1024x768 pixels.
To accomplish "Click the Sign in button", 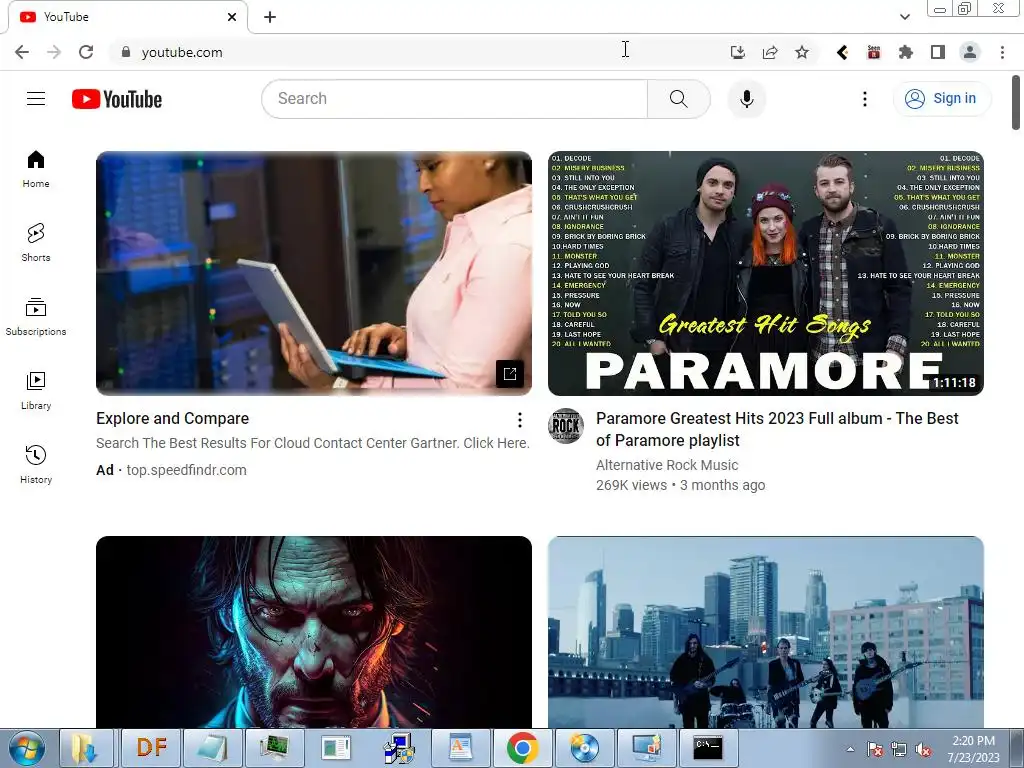I will 942,99.
